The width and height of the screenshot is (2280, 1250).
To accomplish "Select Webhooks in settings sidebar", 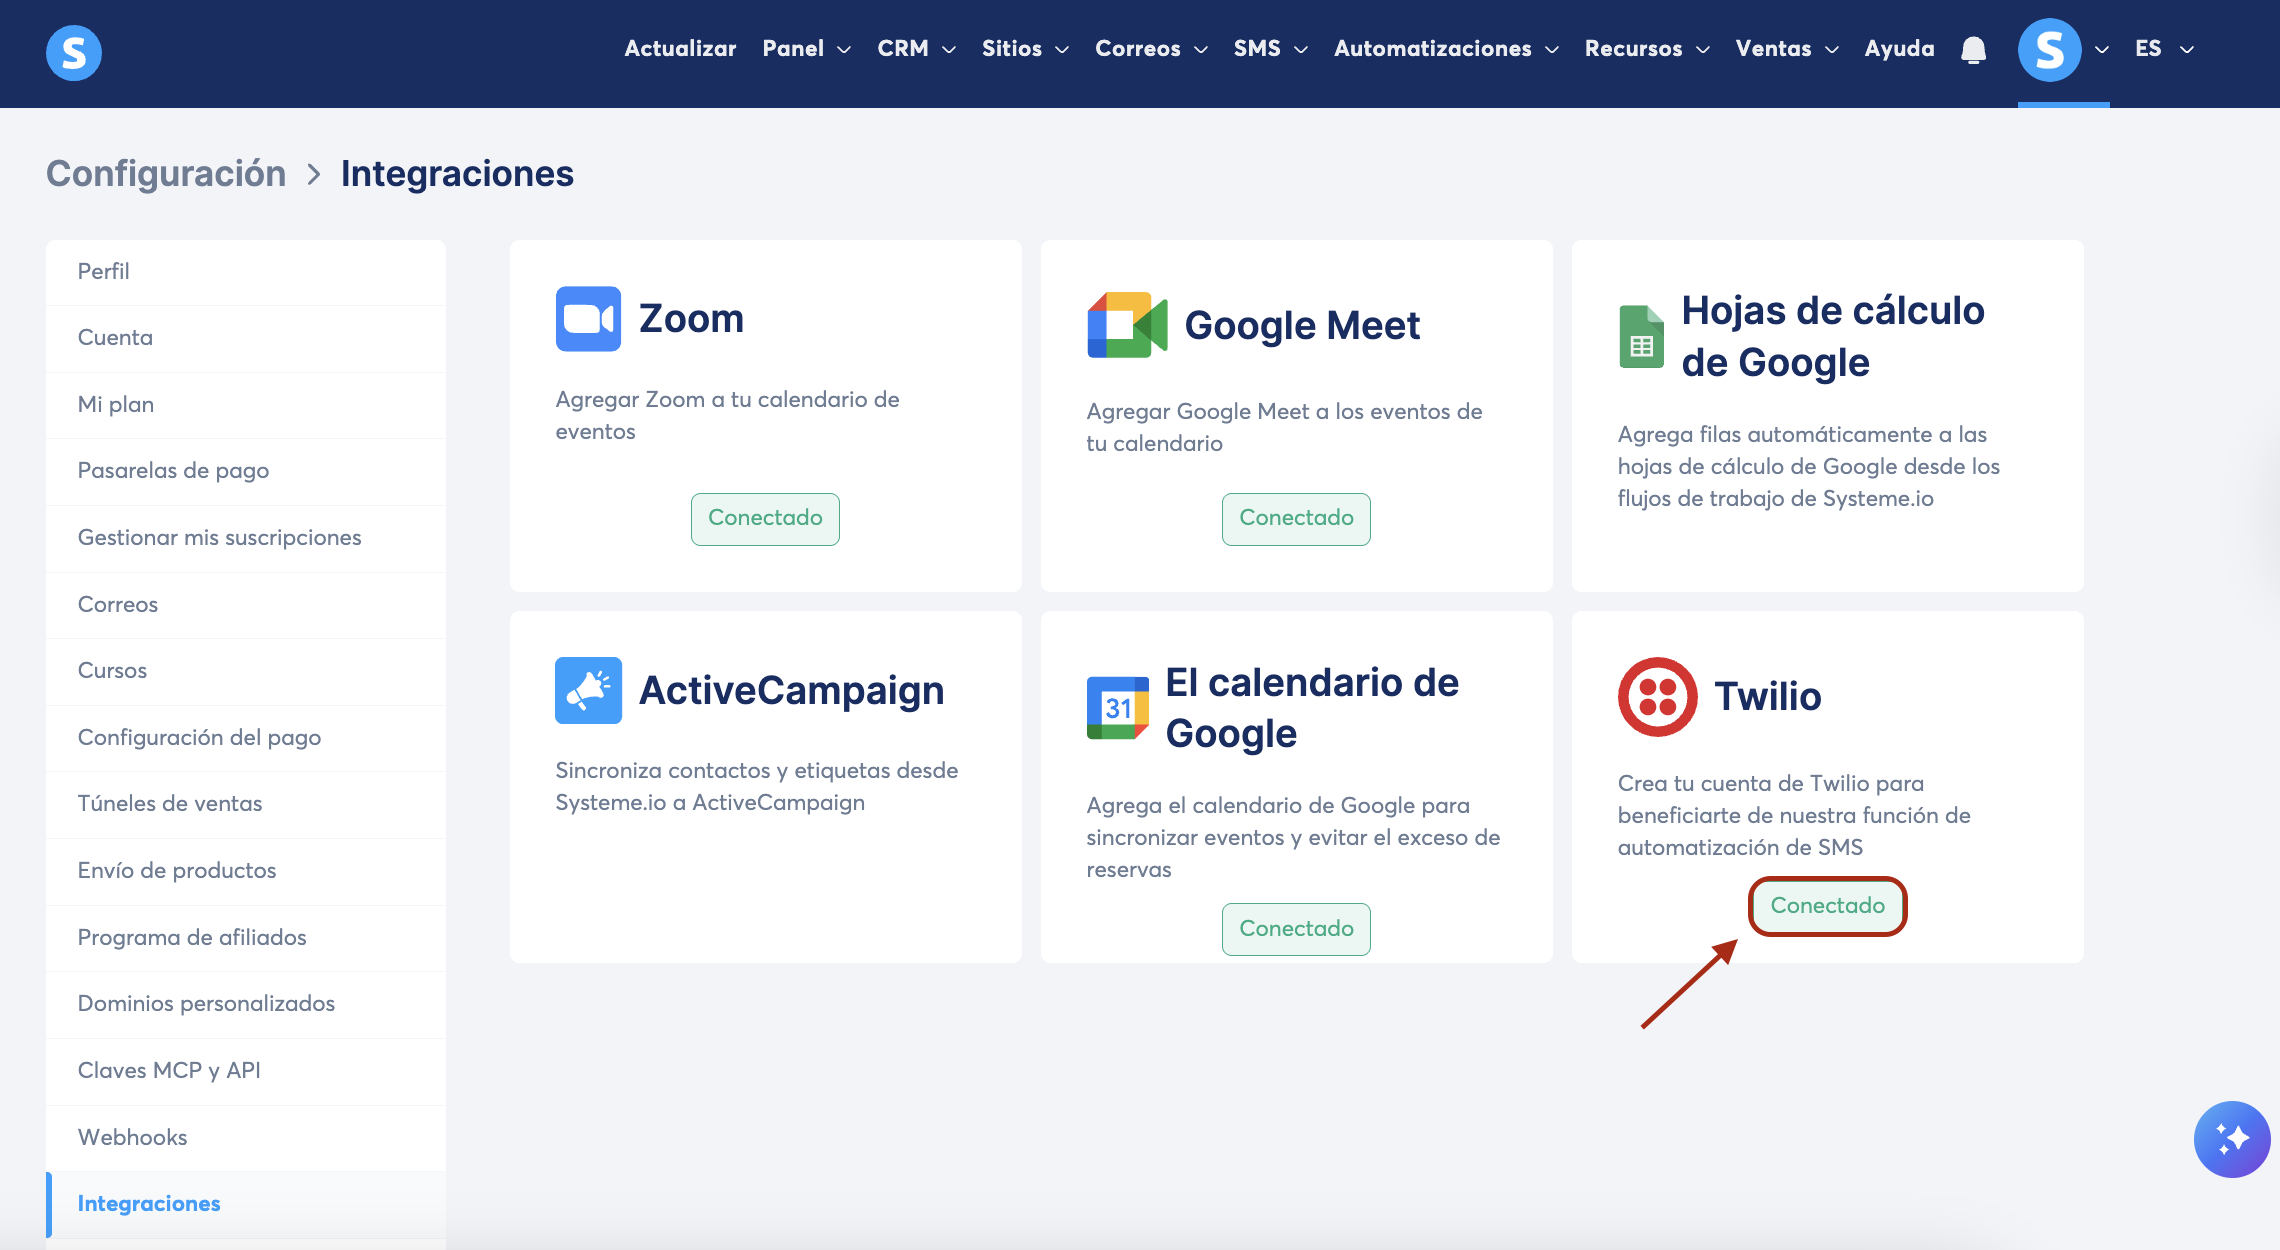I will coord(132,1137).
